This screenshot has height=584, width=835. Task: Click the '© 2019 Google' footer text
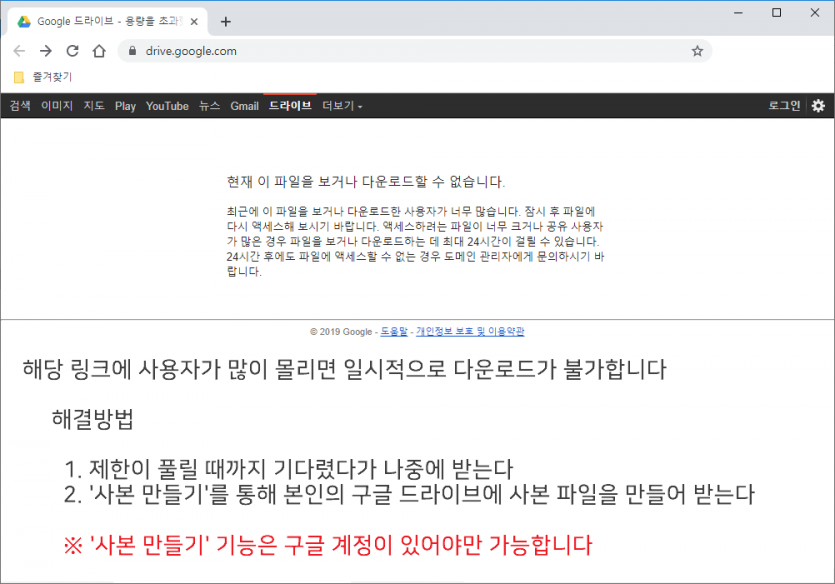tap(341, 332)
